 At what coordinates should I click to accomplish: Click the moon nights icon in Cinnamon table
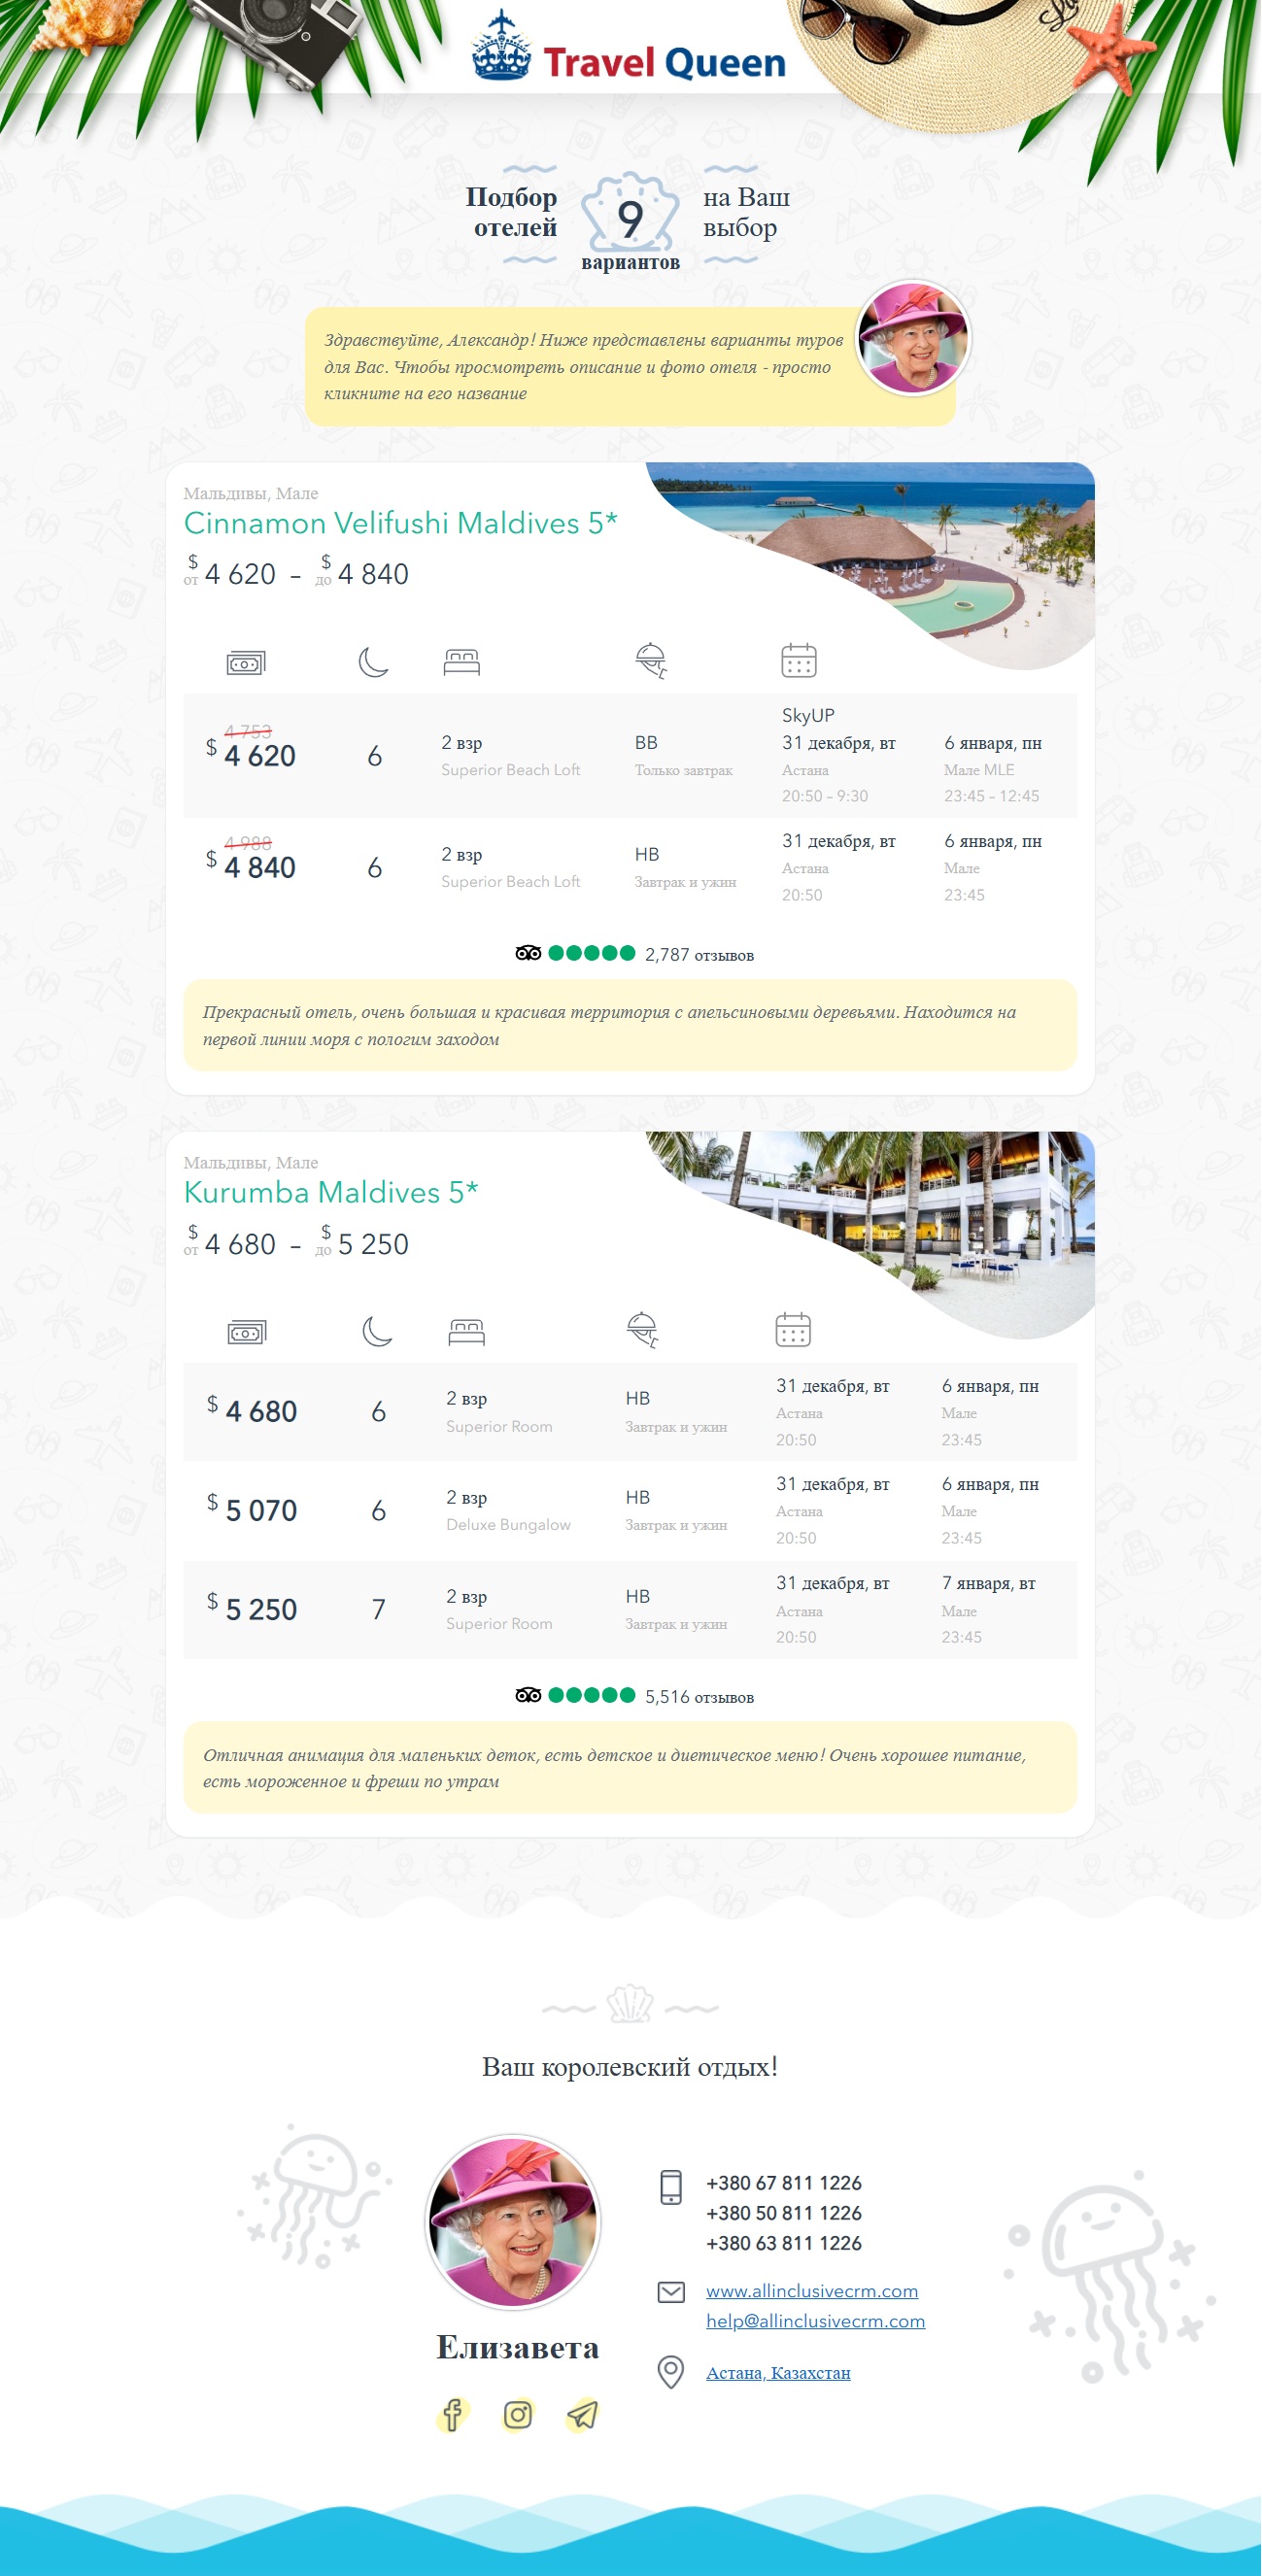(x=373, y=661)
